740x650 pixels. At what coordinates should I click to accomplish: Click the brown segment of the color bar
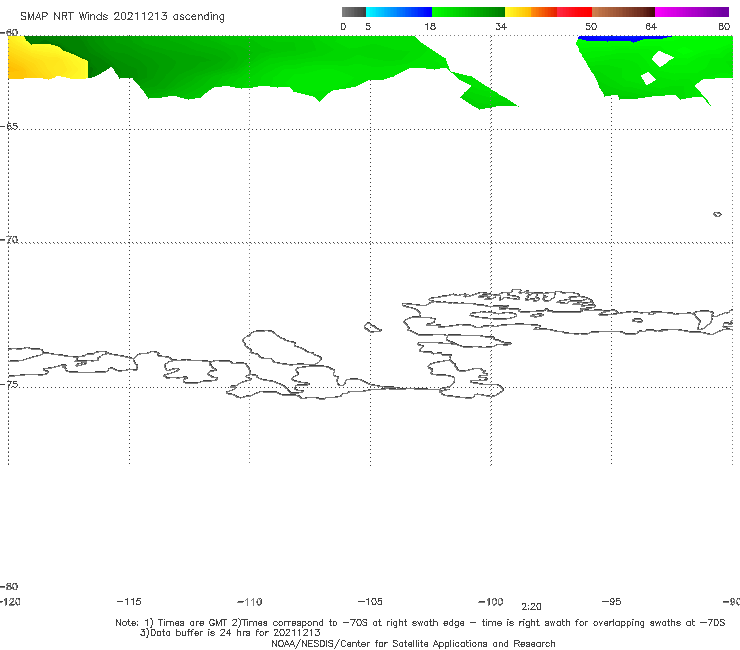tap(623, 12)
